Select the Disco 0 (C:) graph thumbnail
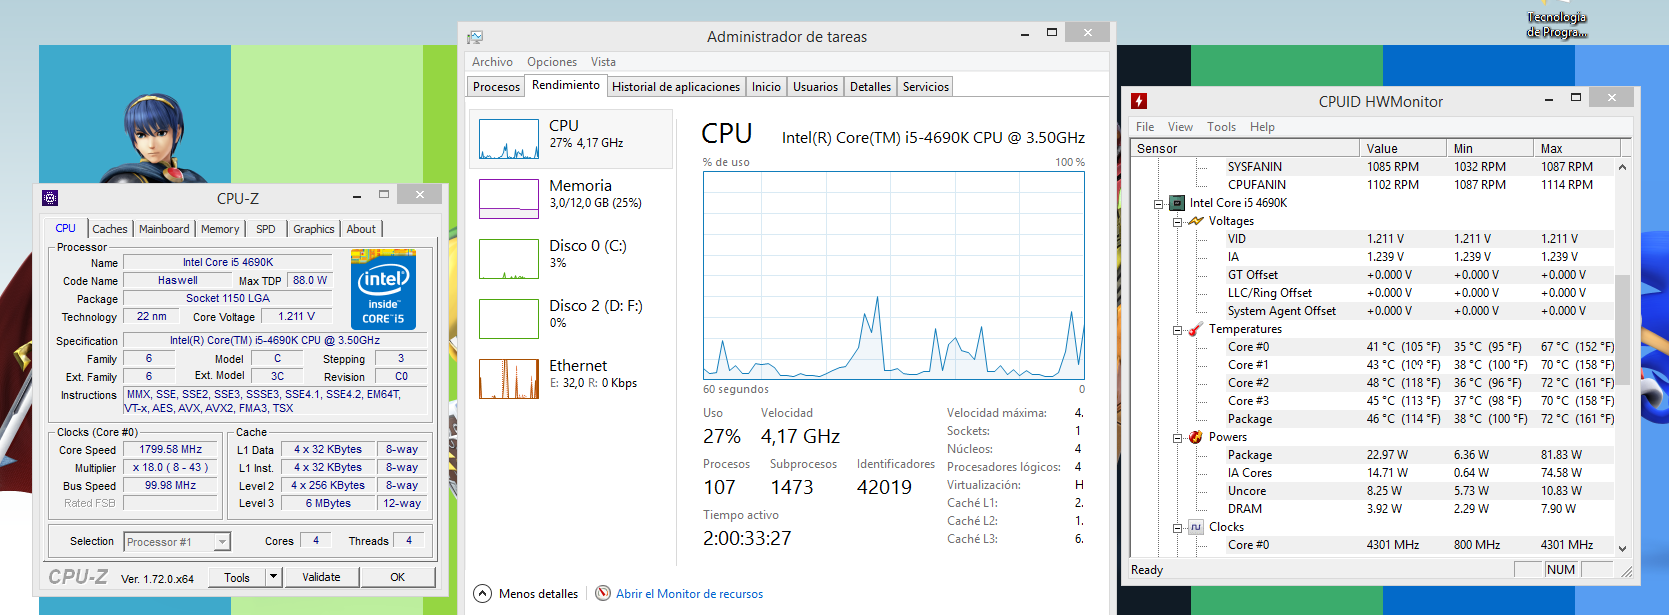 pyautogui.click(x=509, y=259)
